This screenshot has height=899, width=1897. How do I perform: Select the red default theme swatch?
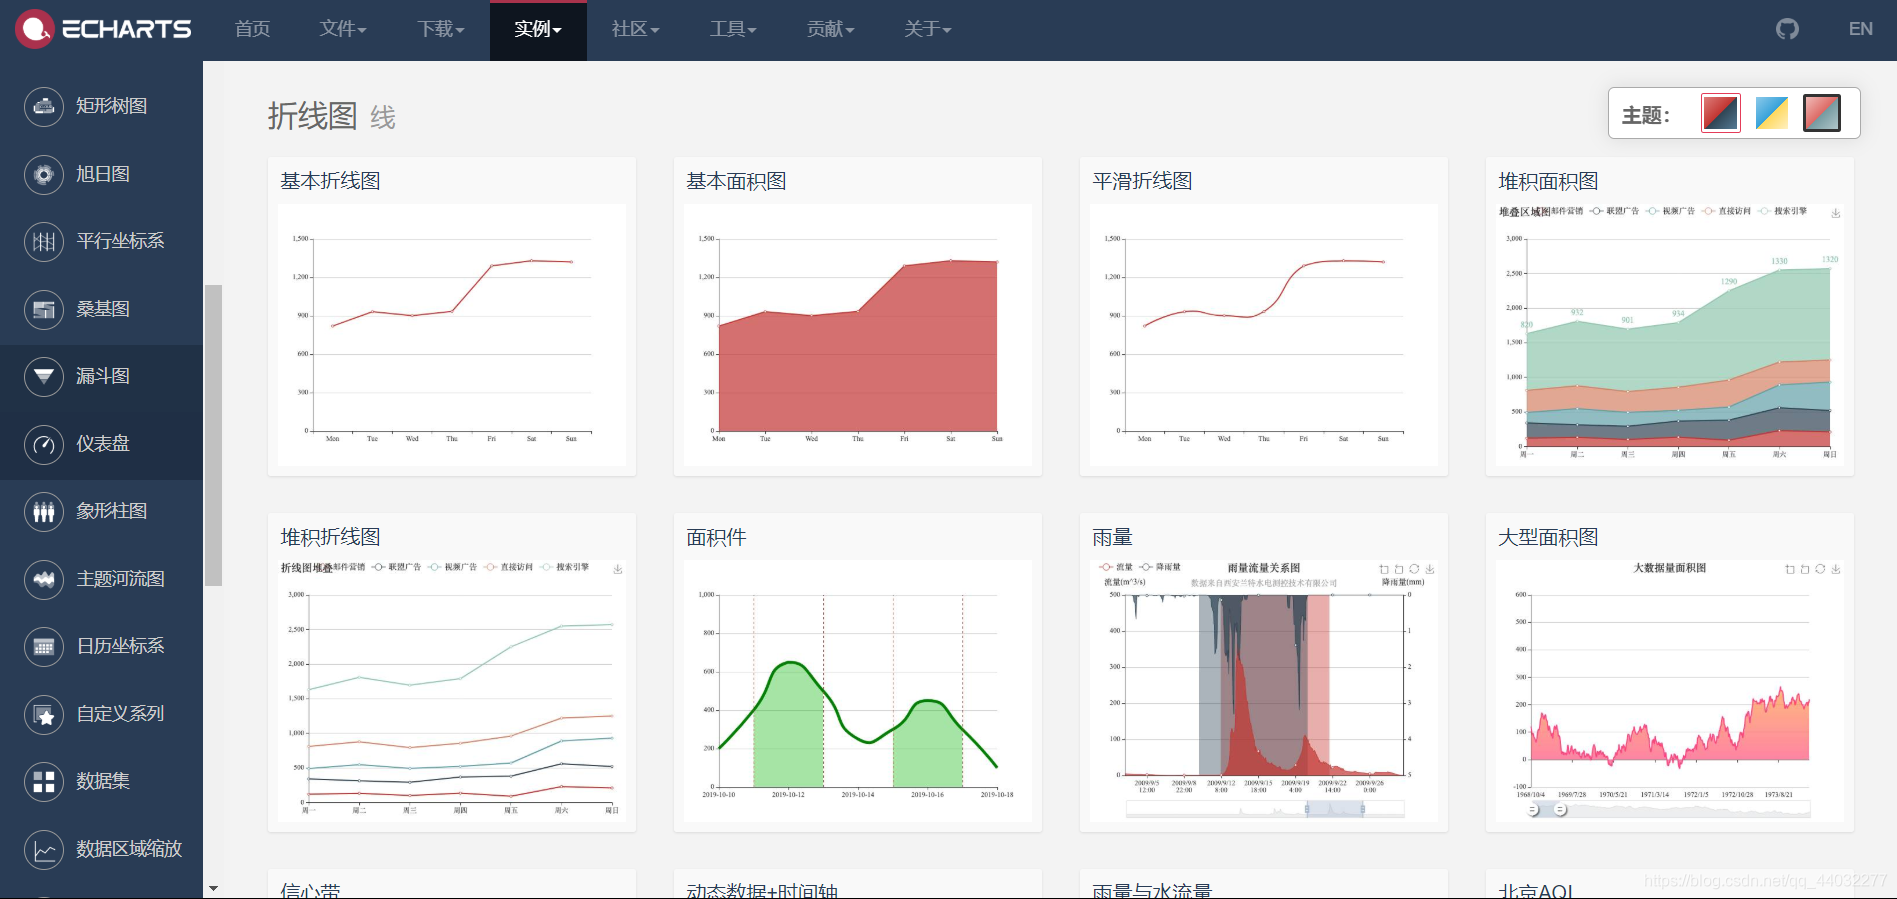coord(1720,113)
